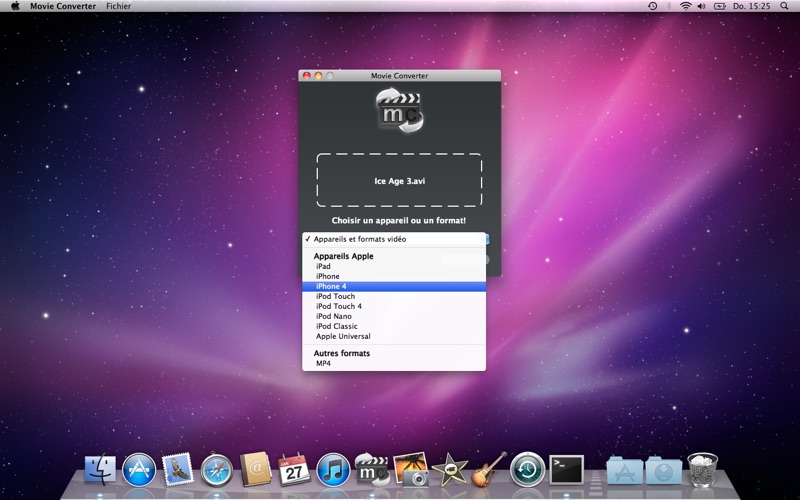
Task: Open the Fichier menu
Action: click(x=118, y=6)
